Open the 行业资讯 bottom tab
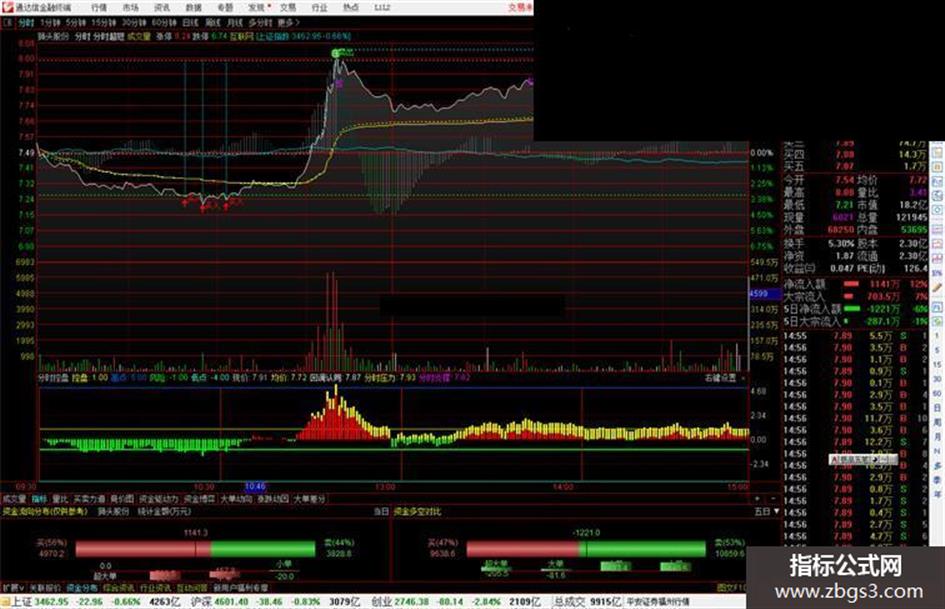The height and width of the screenshot is (609, 945). pos(155,587)
